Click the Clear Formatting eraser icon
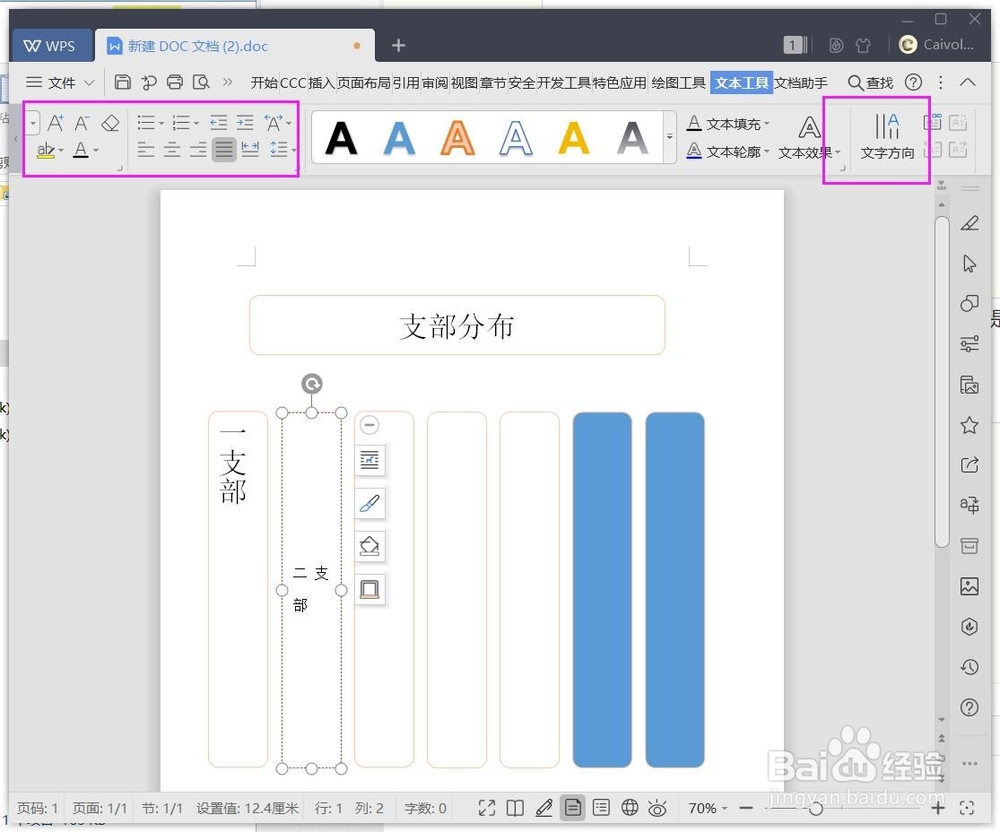This screenshot has width=1000, height=832. point(110,122)
